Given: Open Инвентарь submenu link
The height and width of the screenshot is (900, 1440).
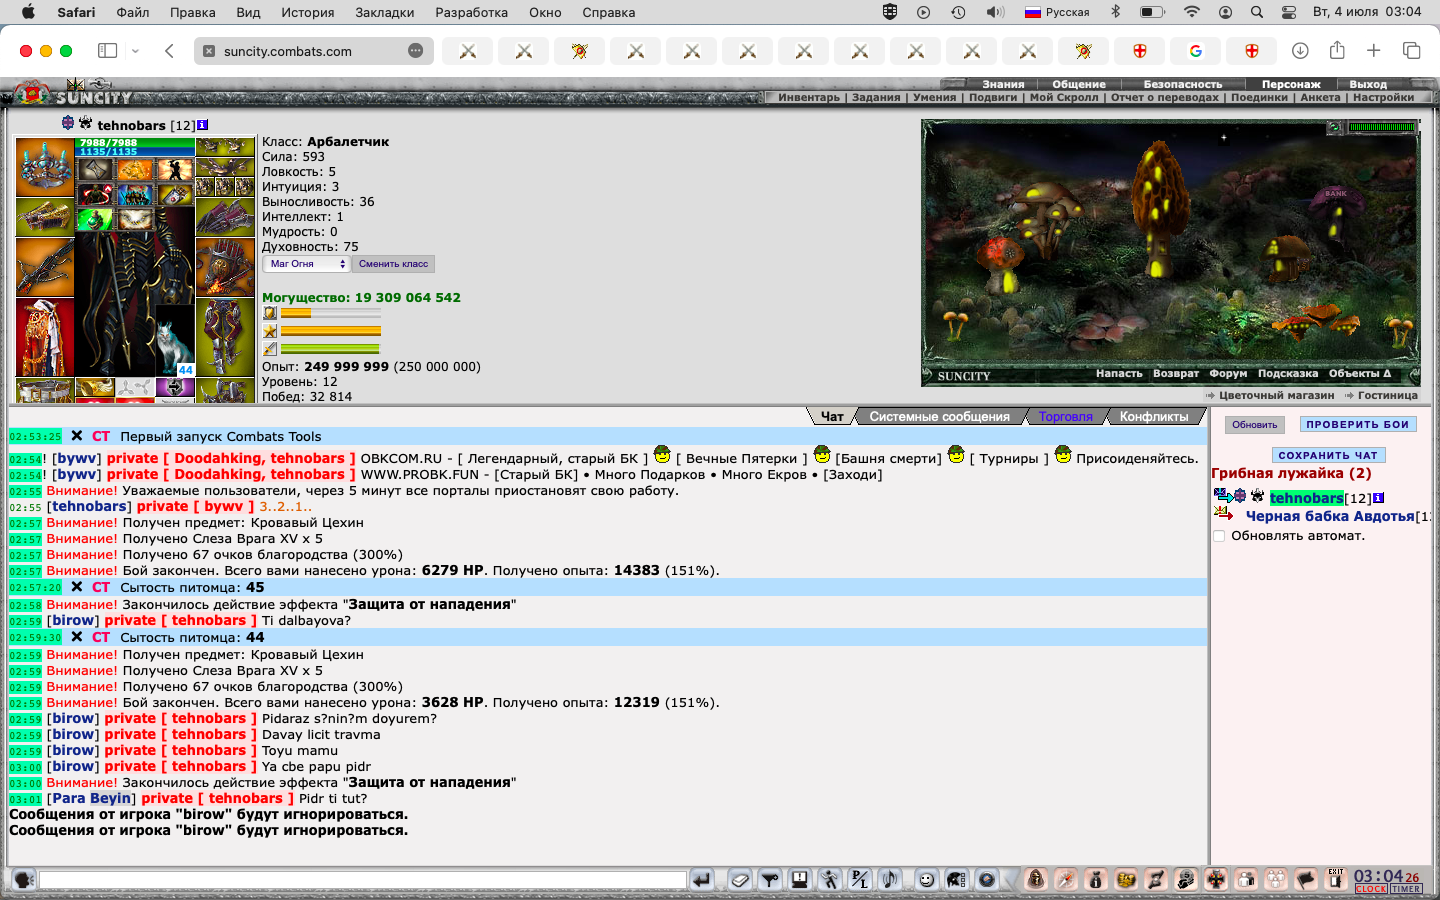Looking at the screenshot, I should [809, 97].
